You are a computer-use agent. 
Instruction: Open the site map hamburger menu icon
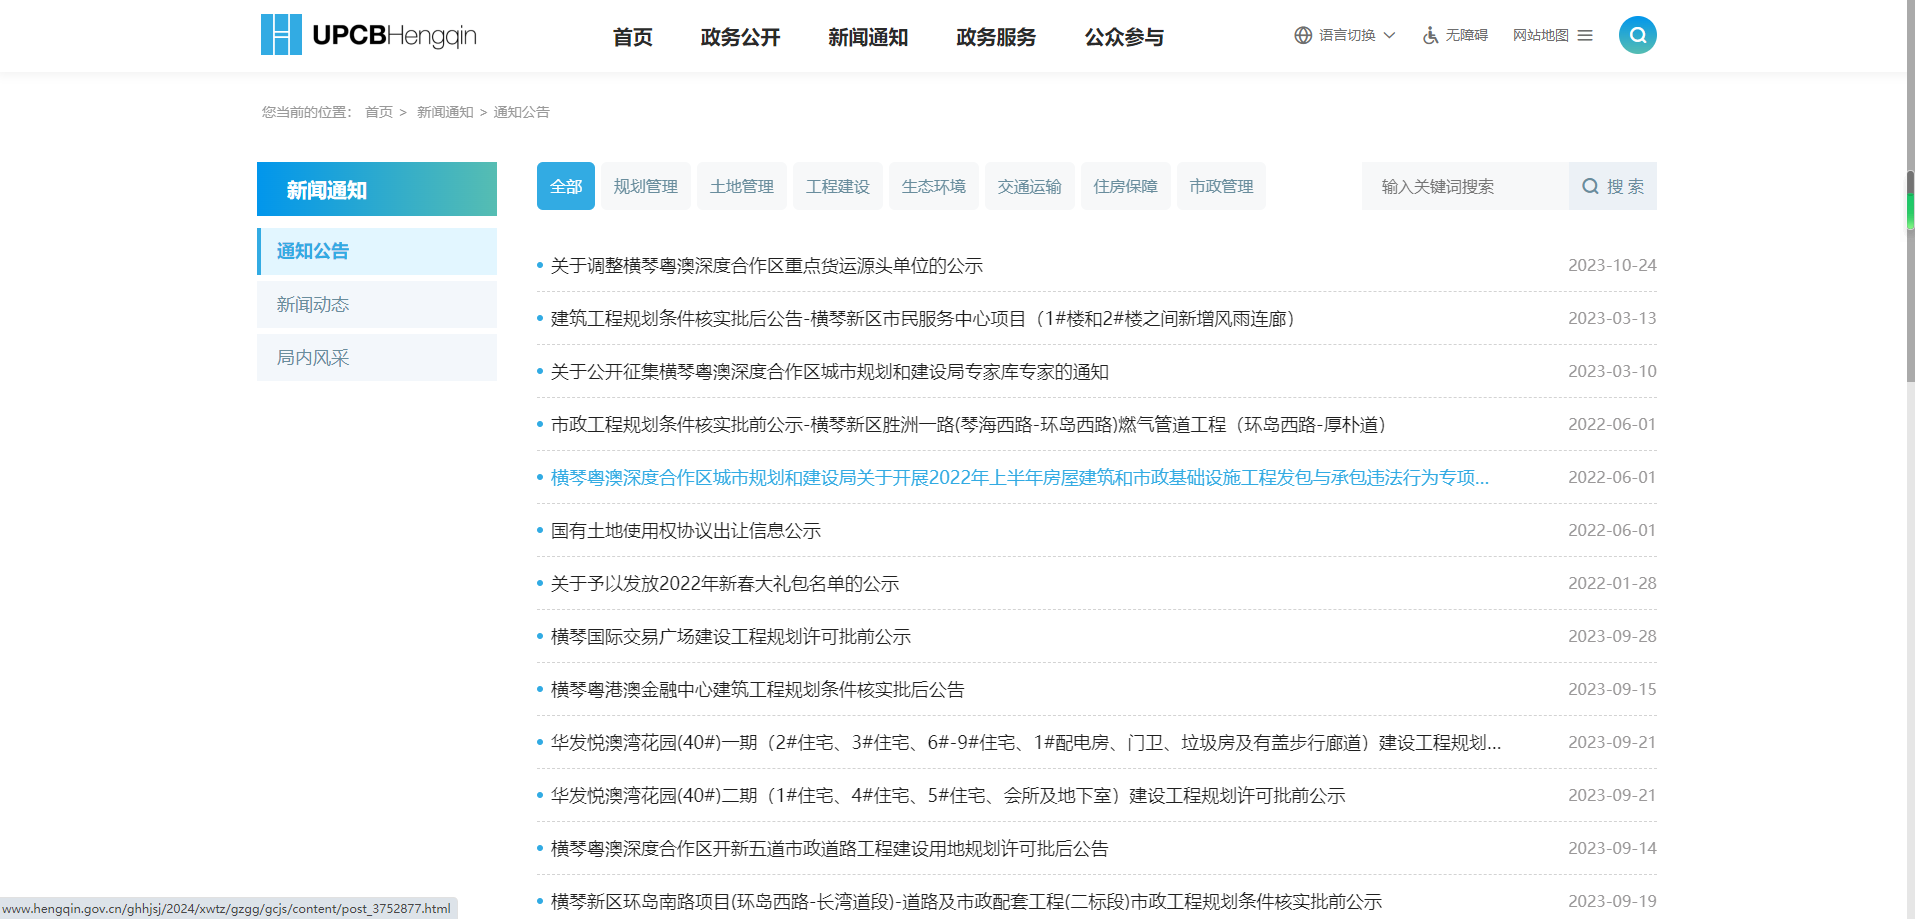click(x=1585, y=35)
